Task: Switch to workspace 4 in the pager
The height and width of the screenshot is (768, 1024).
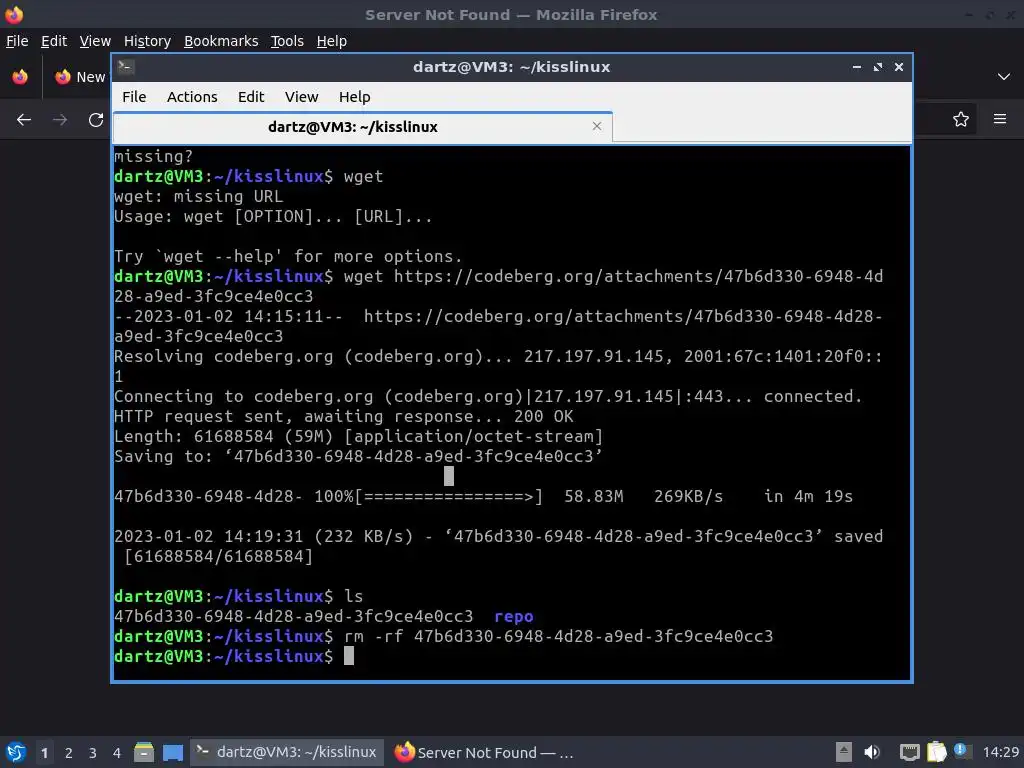Action: point(117,753)
